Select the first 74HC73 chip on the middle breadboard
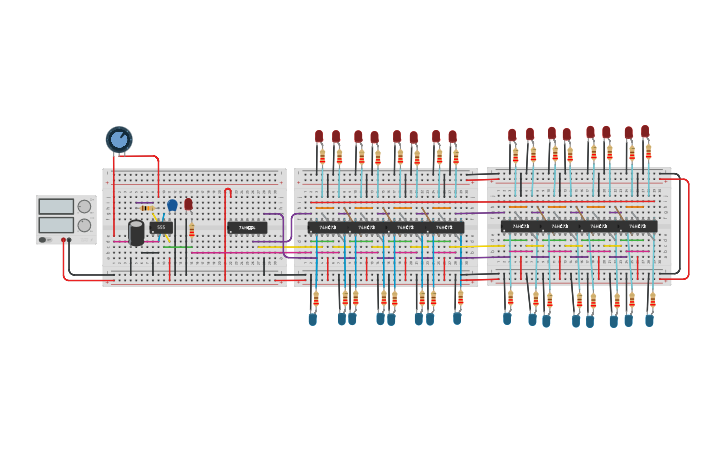The image size is (725, 453). (x=328, y=227)
